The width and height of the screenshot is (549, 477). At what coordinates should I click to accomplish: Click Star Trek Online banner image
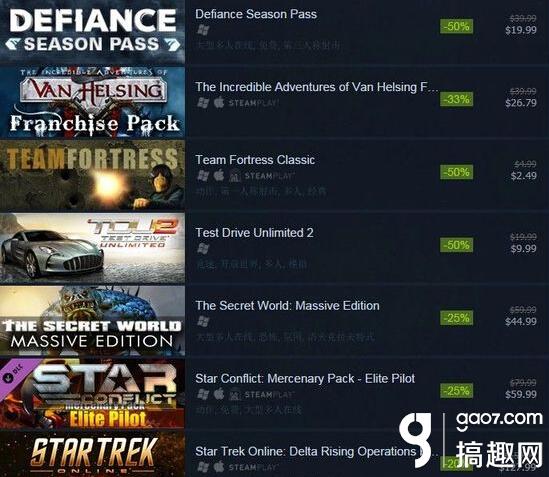(x=92, y=454)
